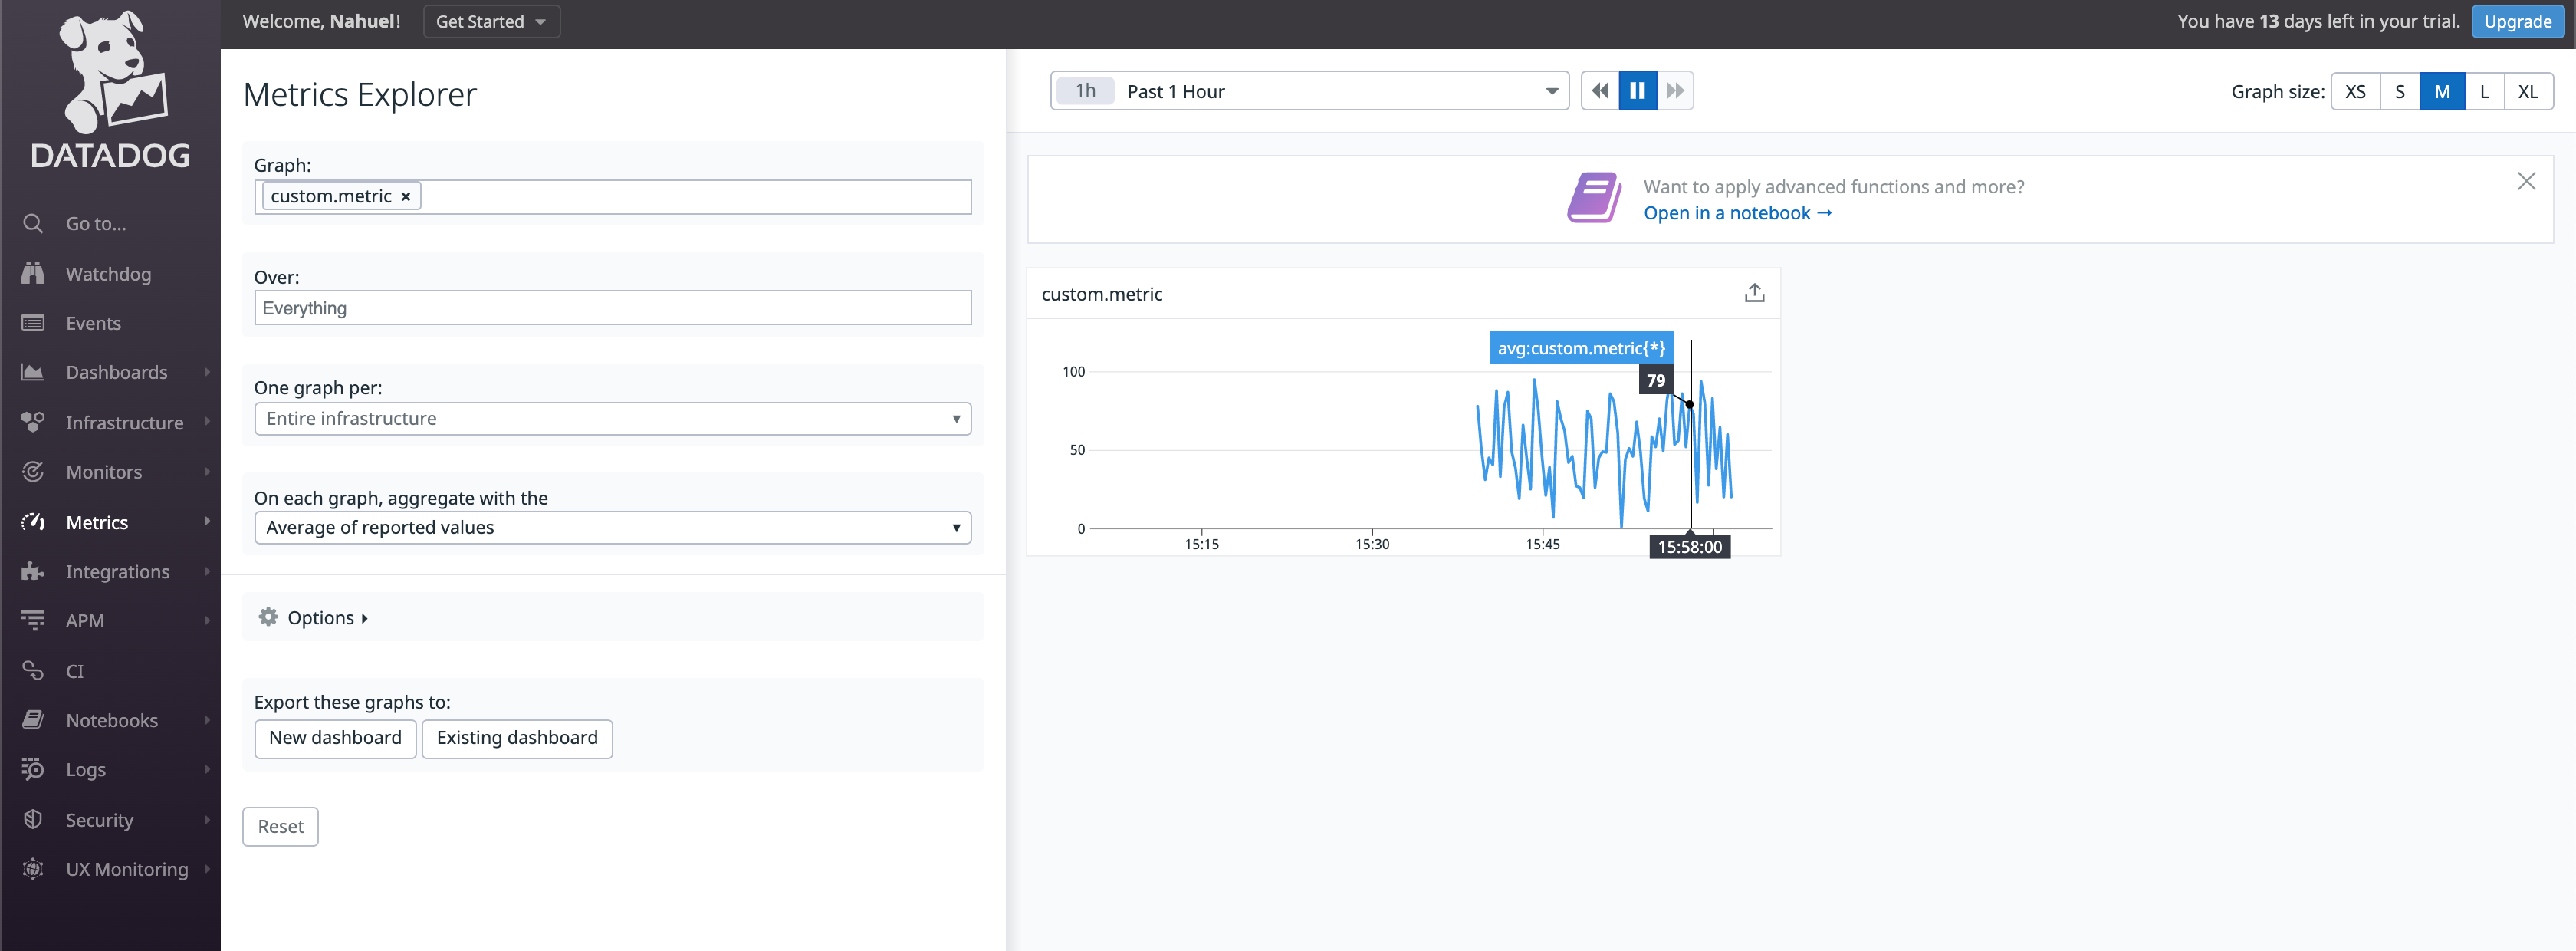2576x951 pixels.
Task: Open the Past 1 Hour time dropdown
Action: [x=1309, y=91]
